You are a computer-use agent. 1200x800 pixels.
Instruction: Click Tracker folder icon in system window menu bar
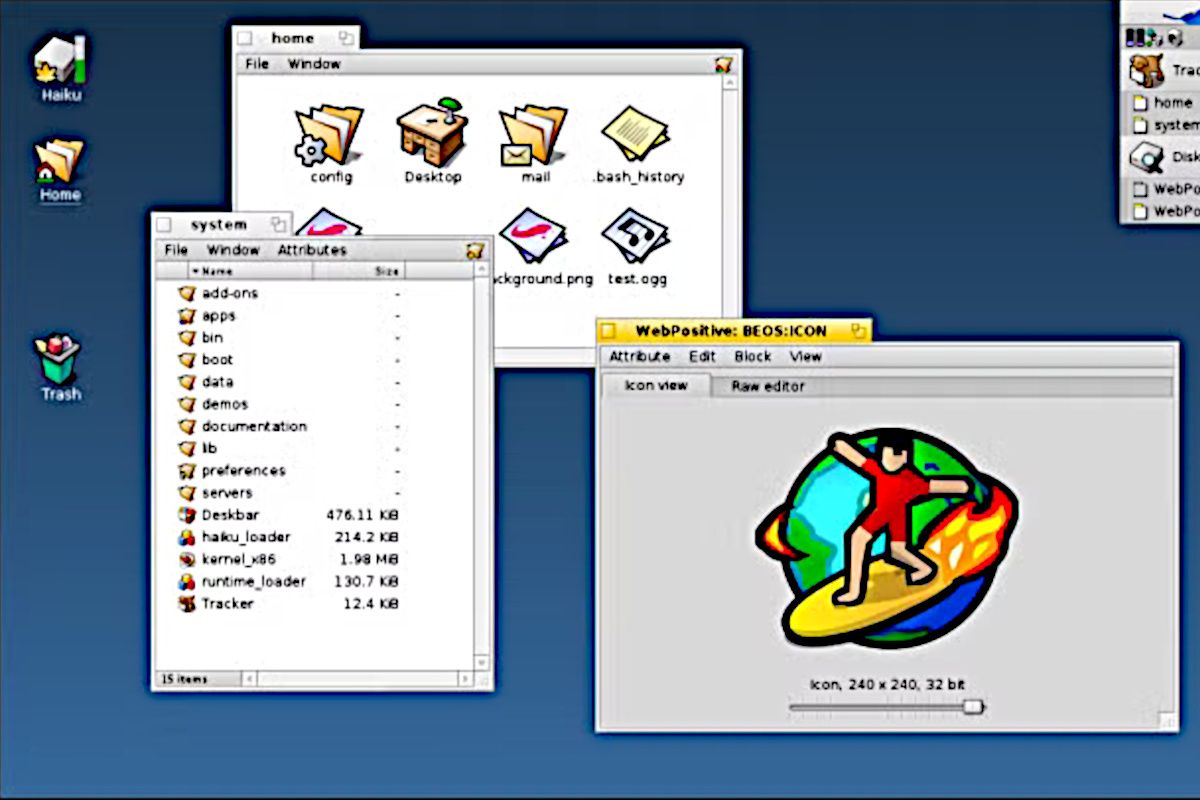[x=475, y=250]
